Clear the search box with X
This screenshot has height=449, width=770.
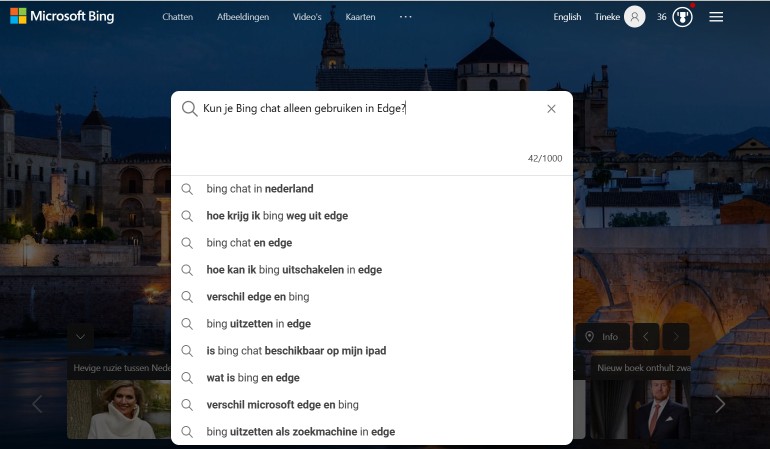[x=551, y=109]
